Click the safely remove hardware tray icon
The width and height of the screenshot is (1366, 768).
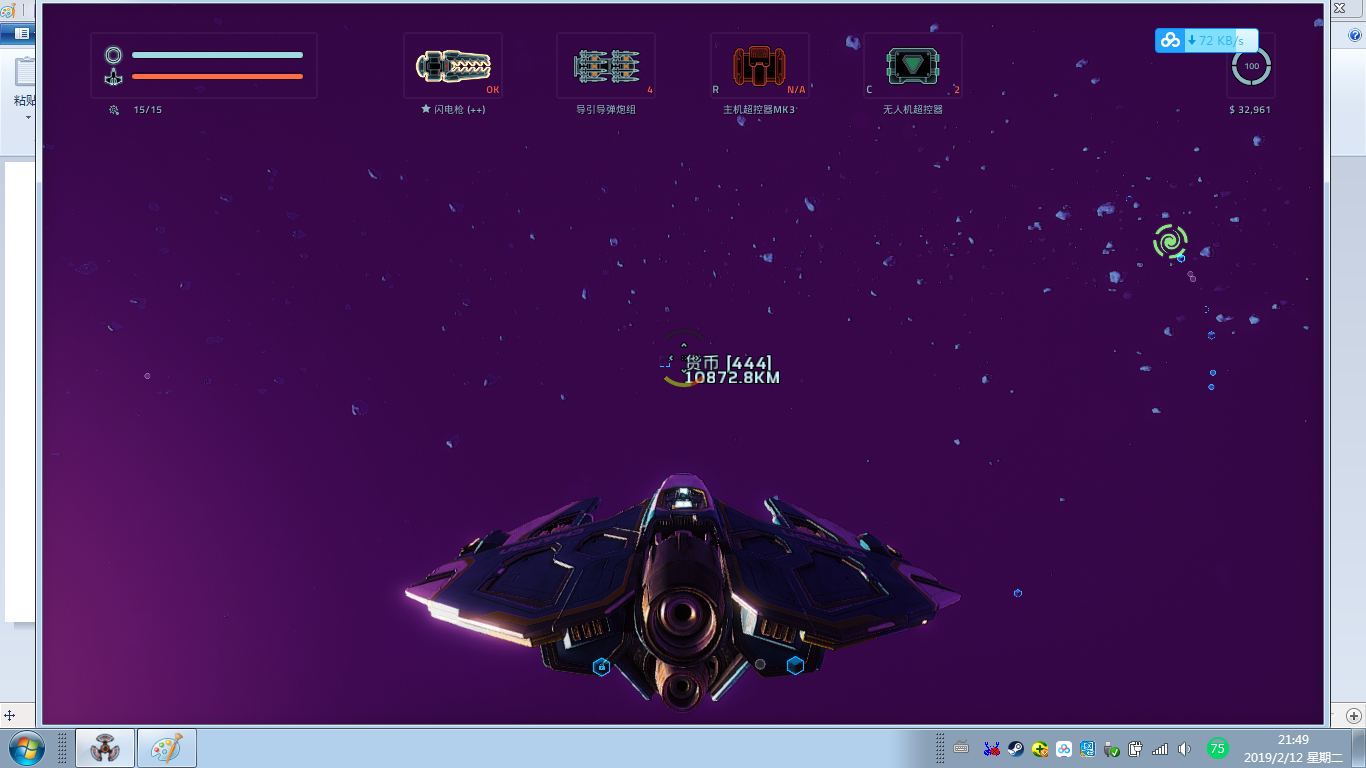1112,748
